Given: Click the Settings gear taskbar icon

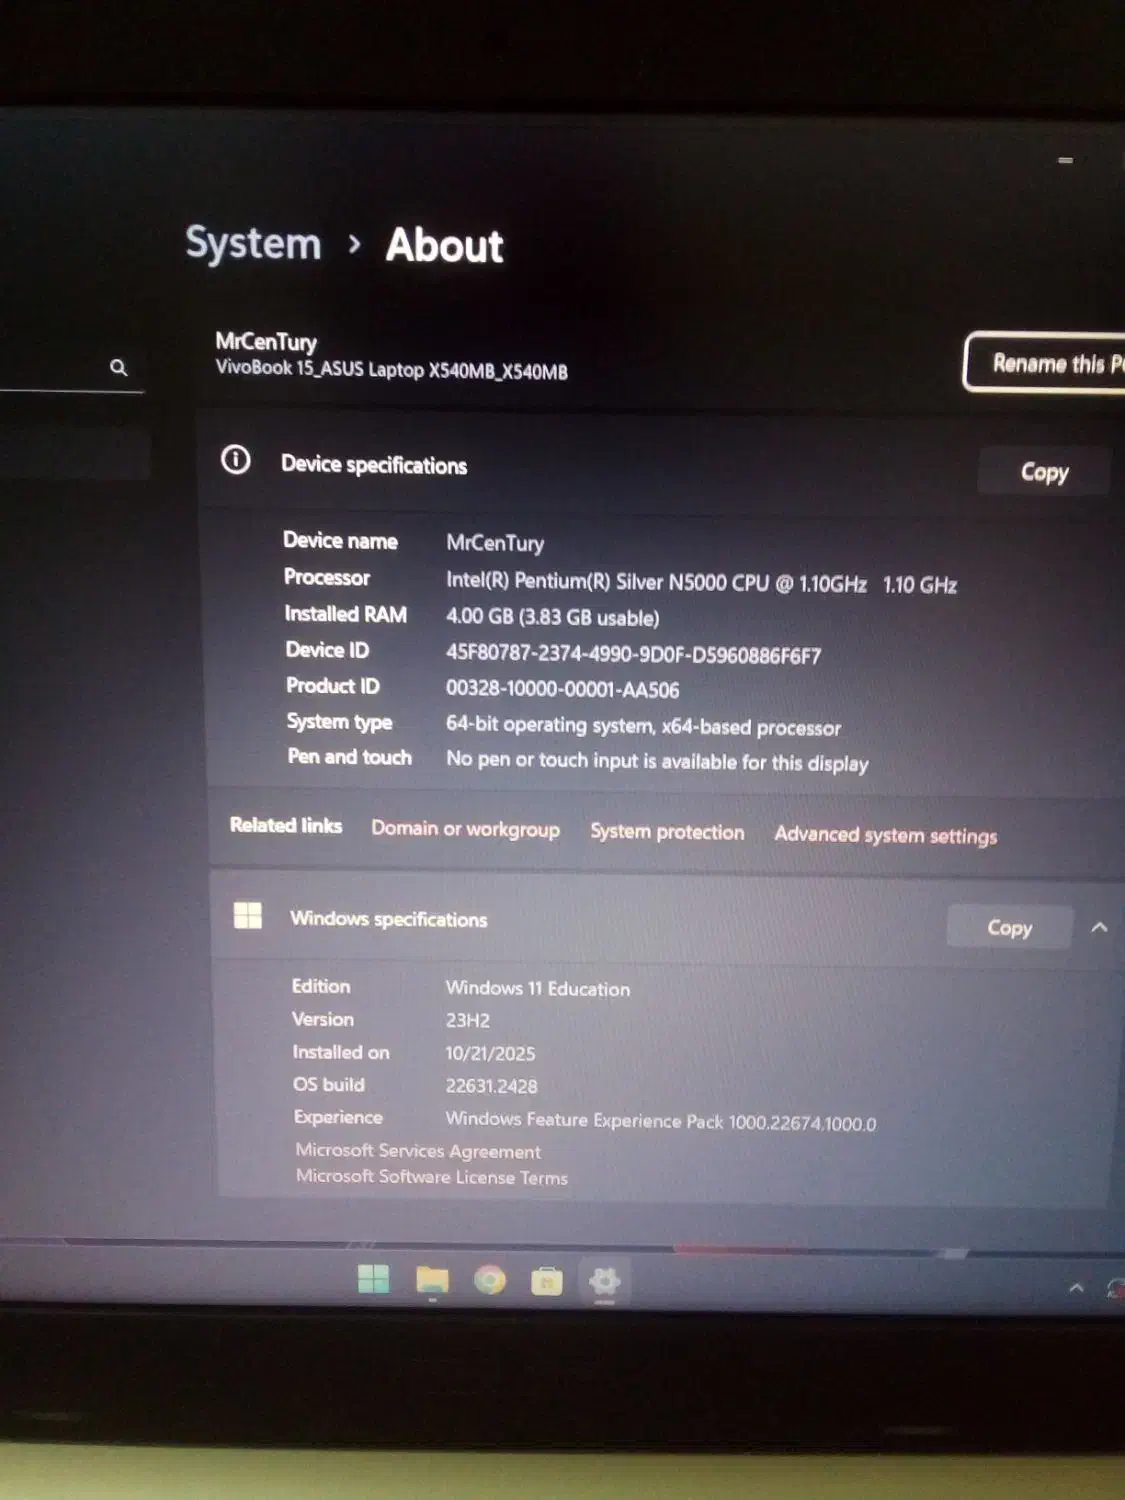Looking at the screenshot, I should pos(604,1281).
